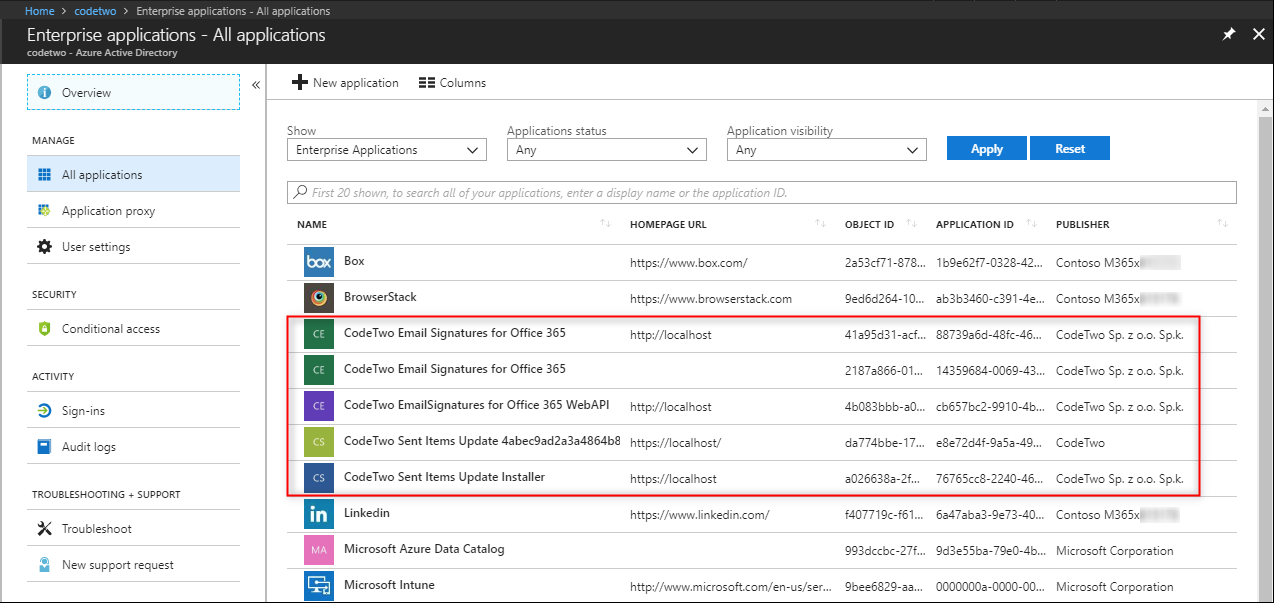Open Application proxy in the sidebar
The height and width of the screenshot is (603, 1274).
coord(133,211)
